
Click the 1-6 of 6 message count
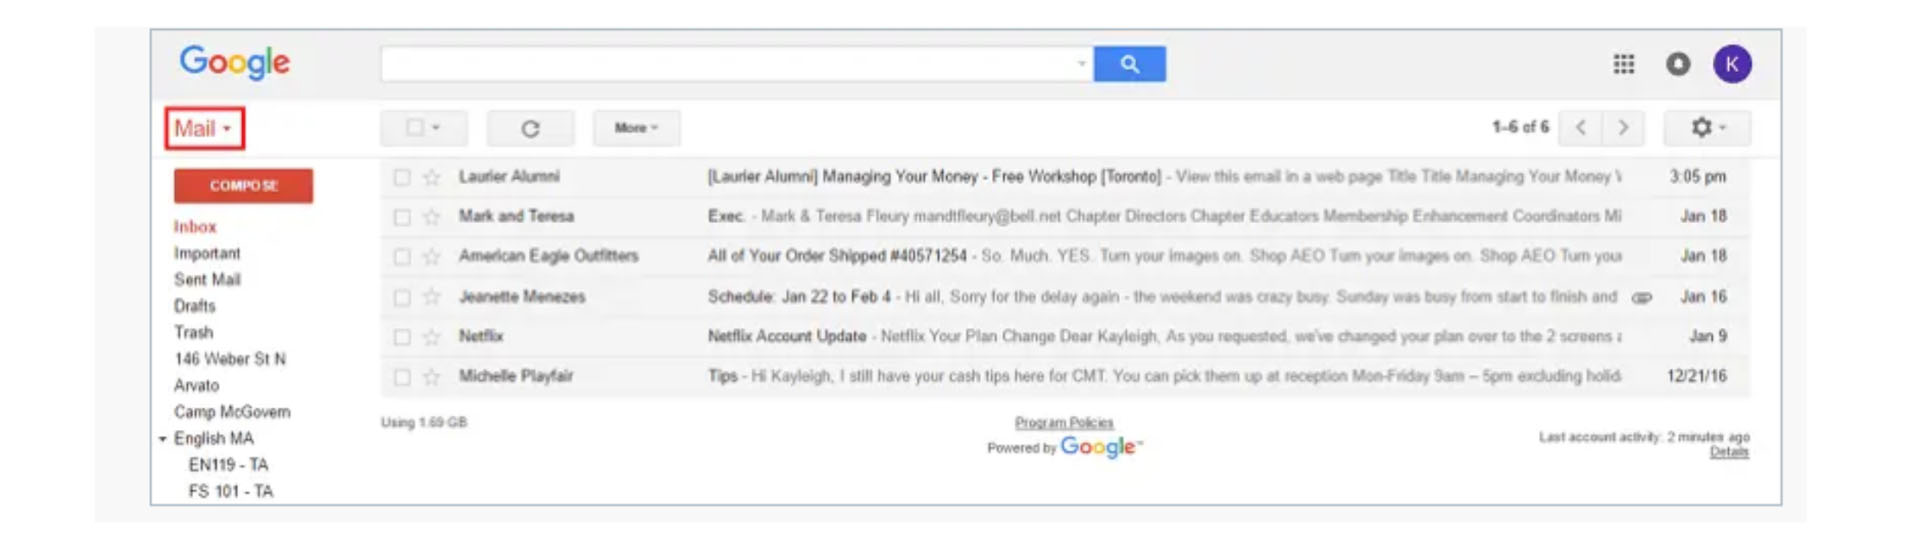(1520, 127)
